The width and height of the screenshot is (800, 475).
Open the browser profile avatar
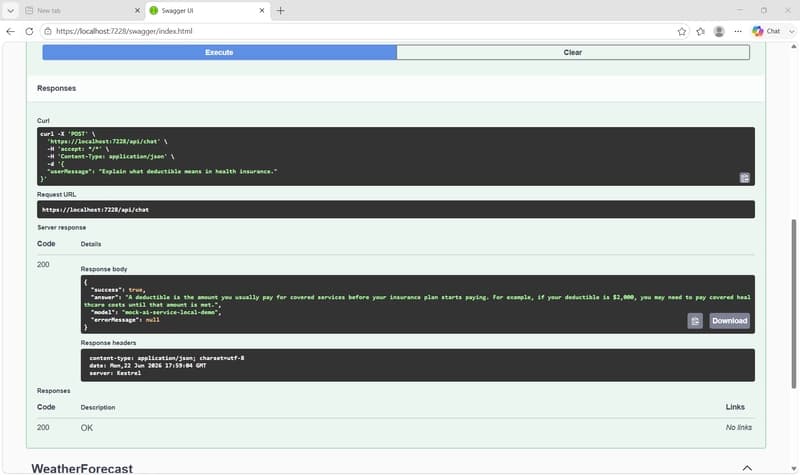coord(719,31)
